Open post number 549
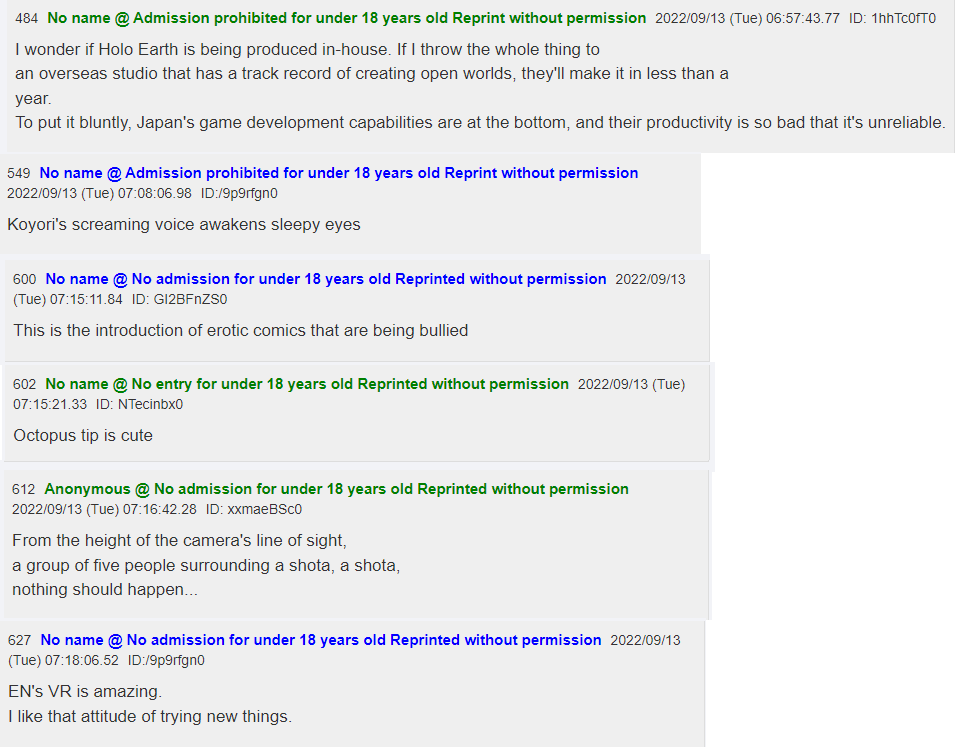The width and height of the screenshot is (974, 749). (19, 173)
